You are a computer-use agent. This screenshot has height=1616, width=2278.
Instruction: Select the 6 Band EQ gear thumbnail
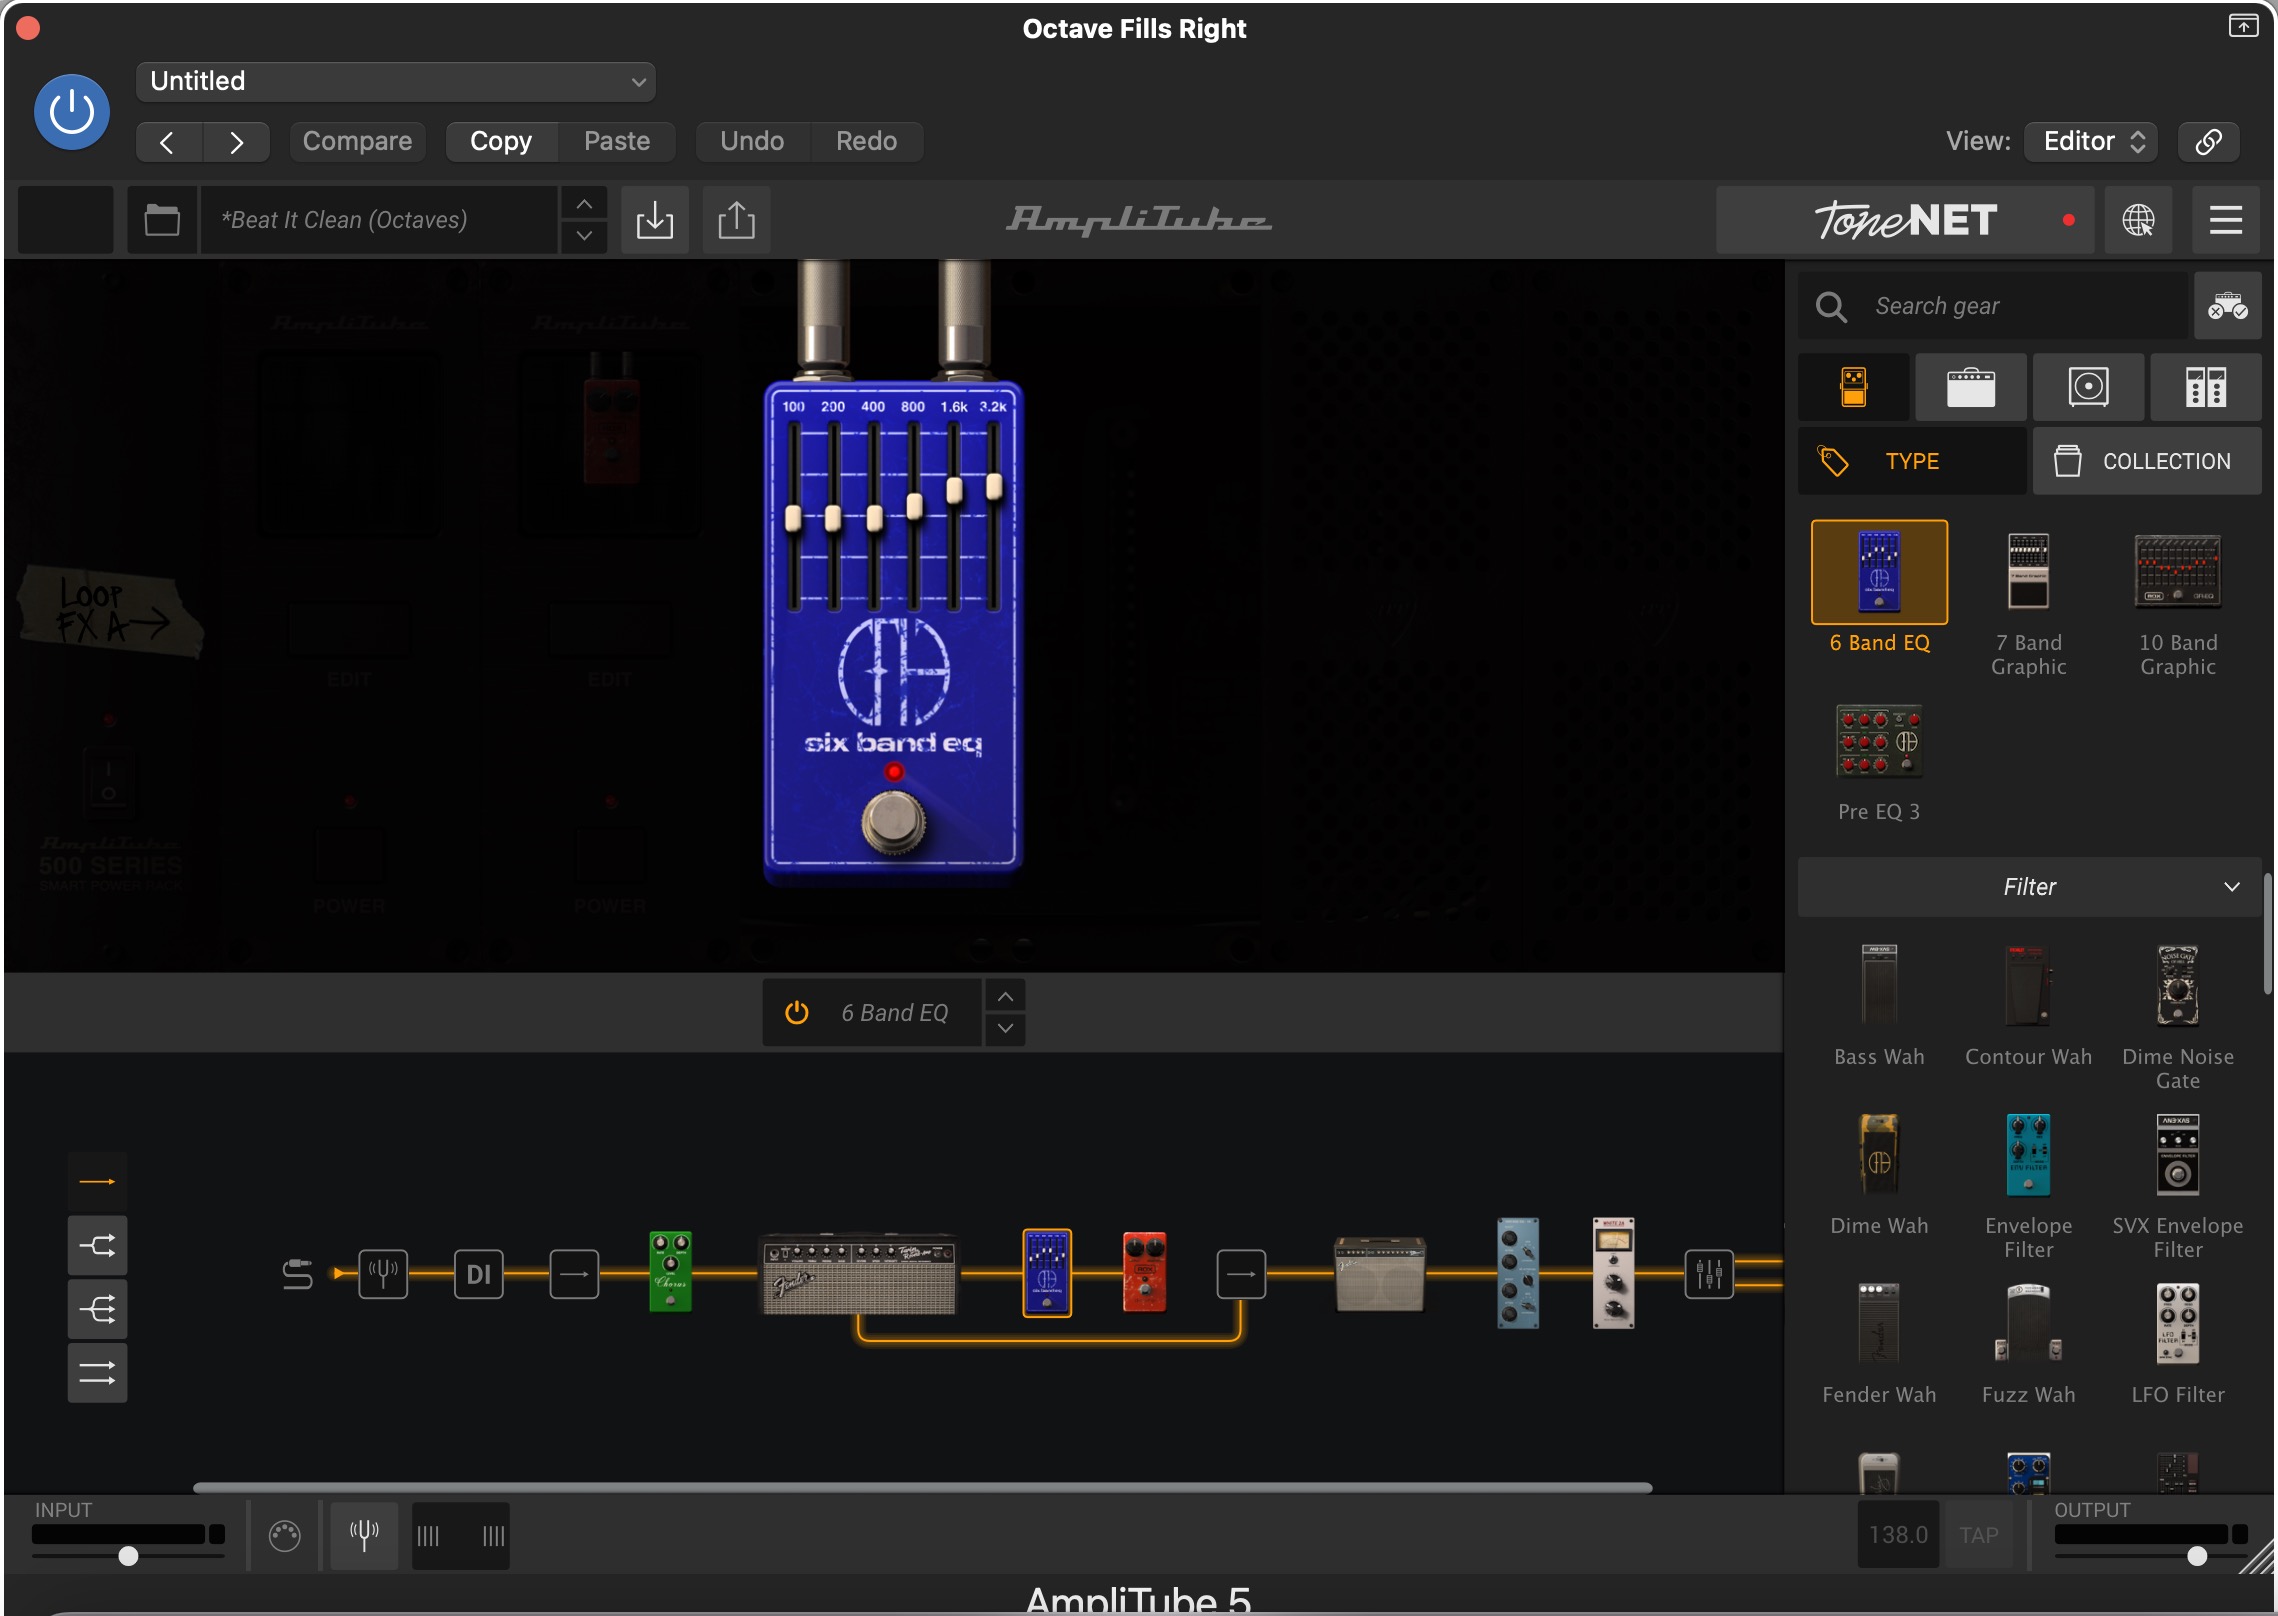coord(1879,572)
